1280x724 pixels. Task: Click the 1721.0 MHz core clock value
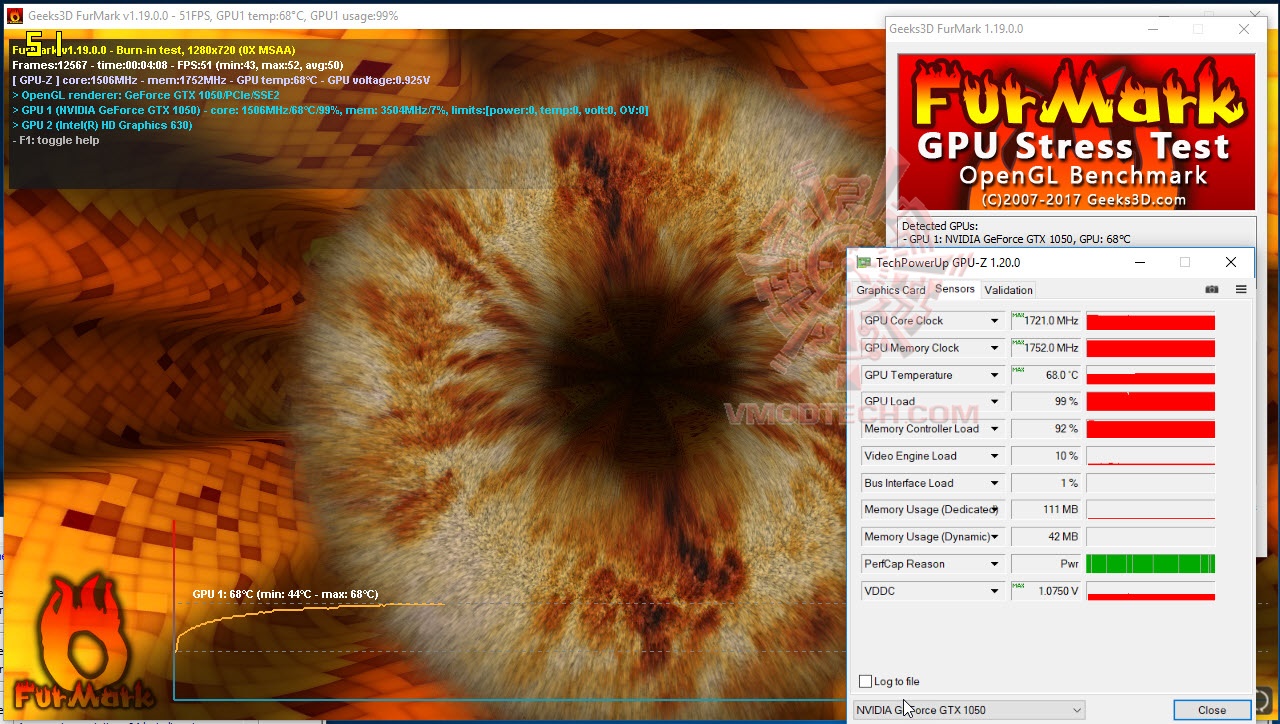click(x=1046, y=321)
